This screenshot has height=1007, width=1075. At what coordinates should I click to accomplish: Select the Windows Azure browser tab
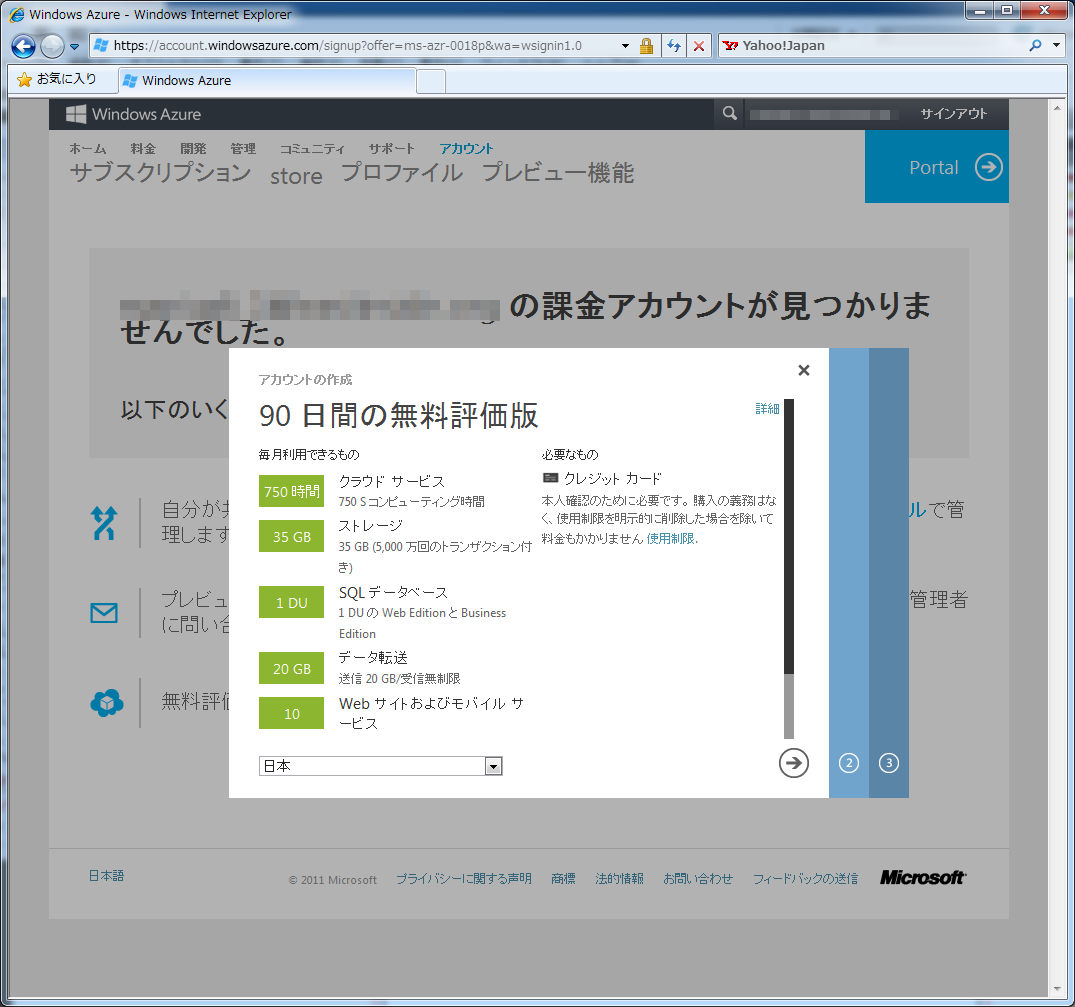coord(267,80)
